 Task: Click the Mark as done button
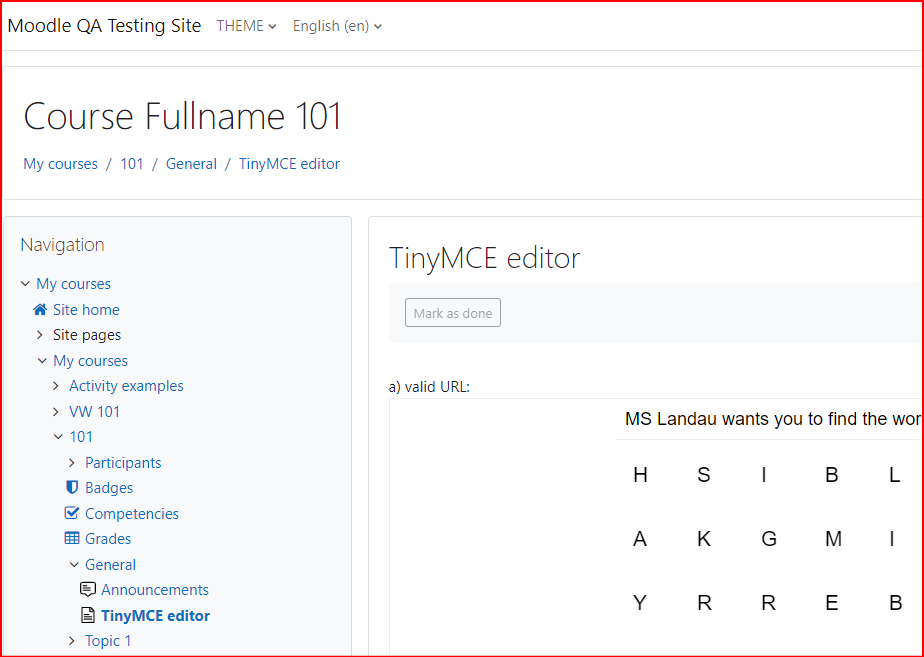point(453,313)
